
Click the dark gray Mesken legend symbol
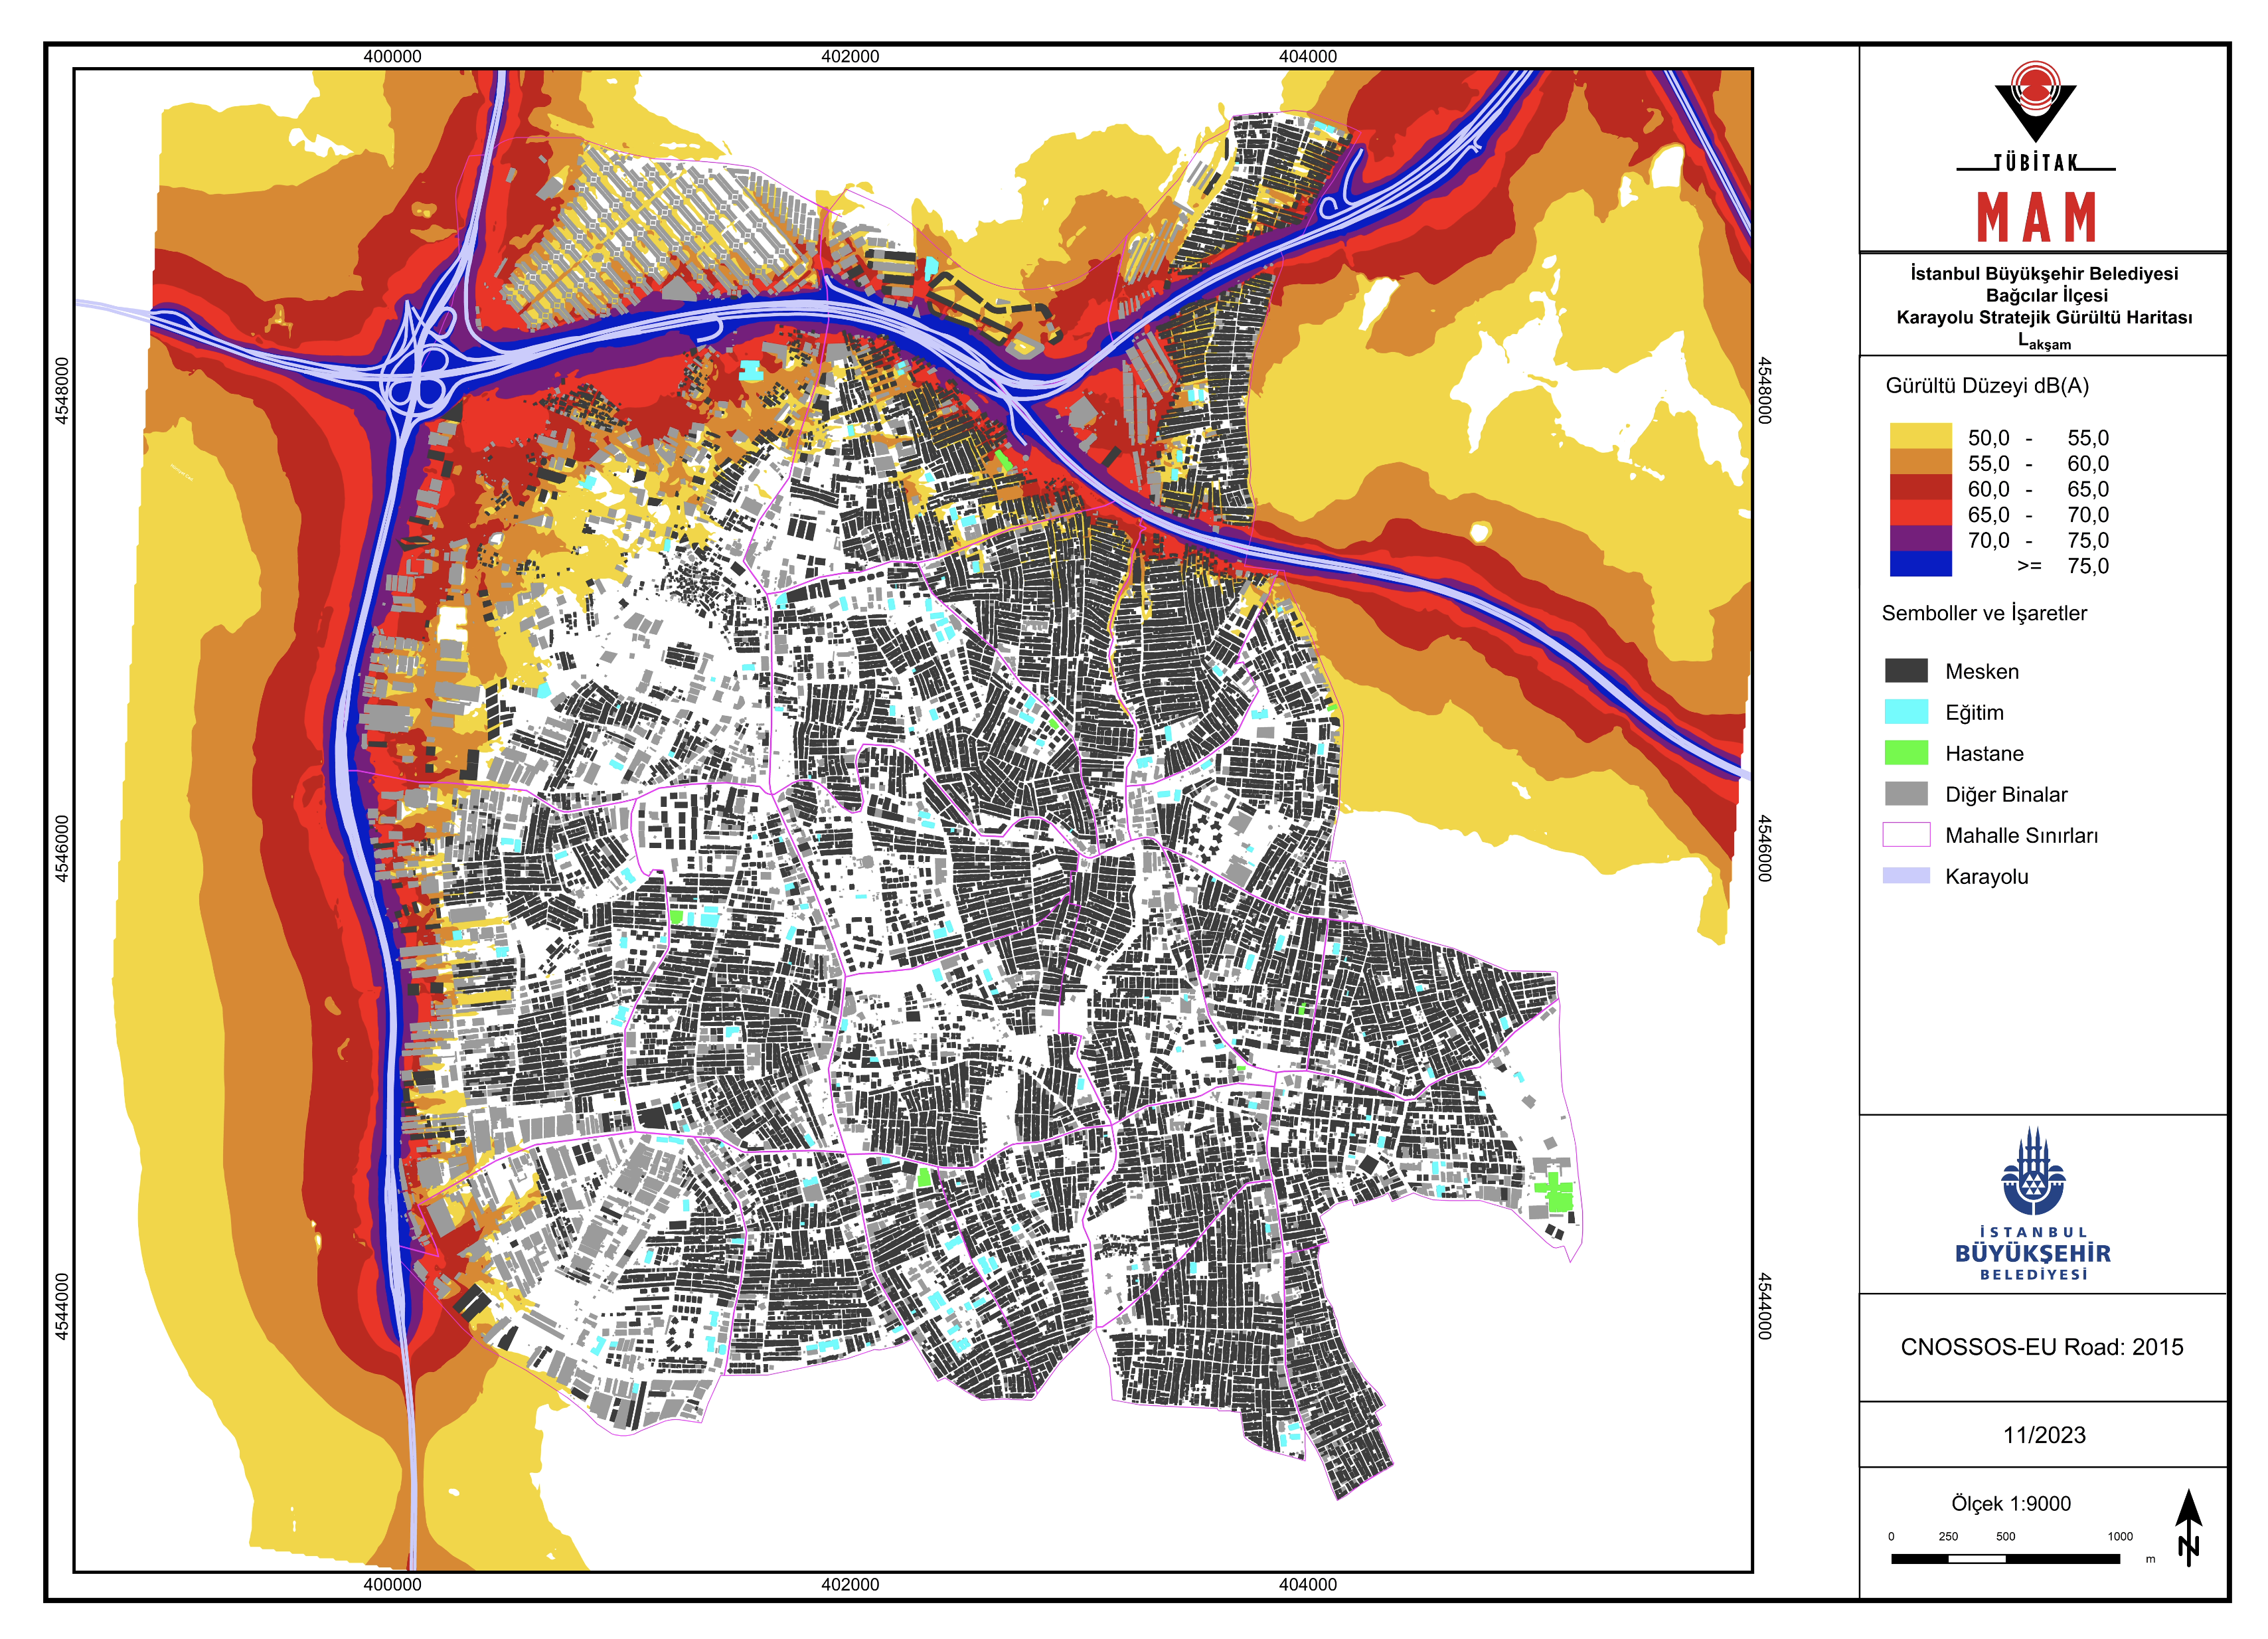1906,671
